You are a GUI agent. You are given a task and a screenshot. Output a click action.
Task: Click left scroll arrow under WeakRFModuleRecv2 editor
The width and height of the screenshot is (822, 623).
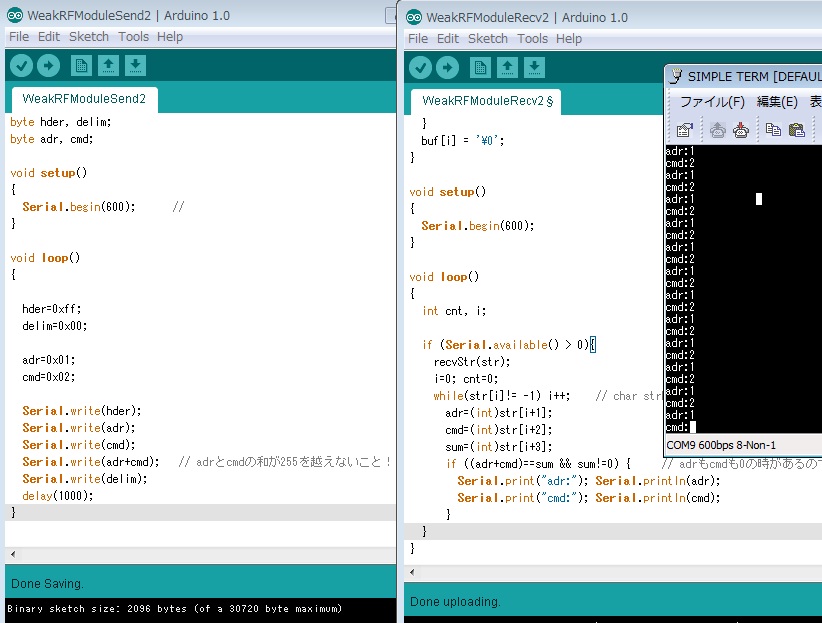[412, 572]
